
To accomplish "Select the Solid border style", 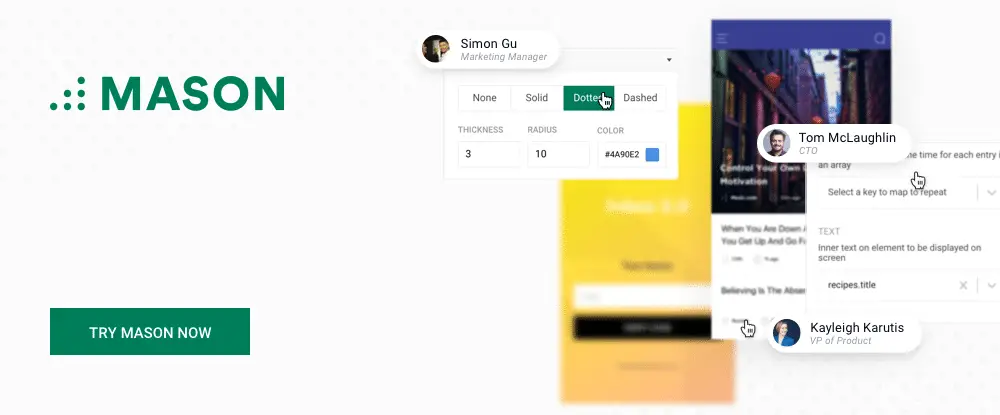I will [537, 98].
